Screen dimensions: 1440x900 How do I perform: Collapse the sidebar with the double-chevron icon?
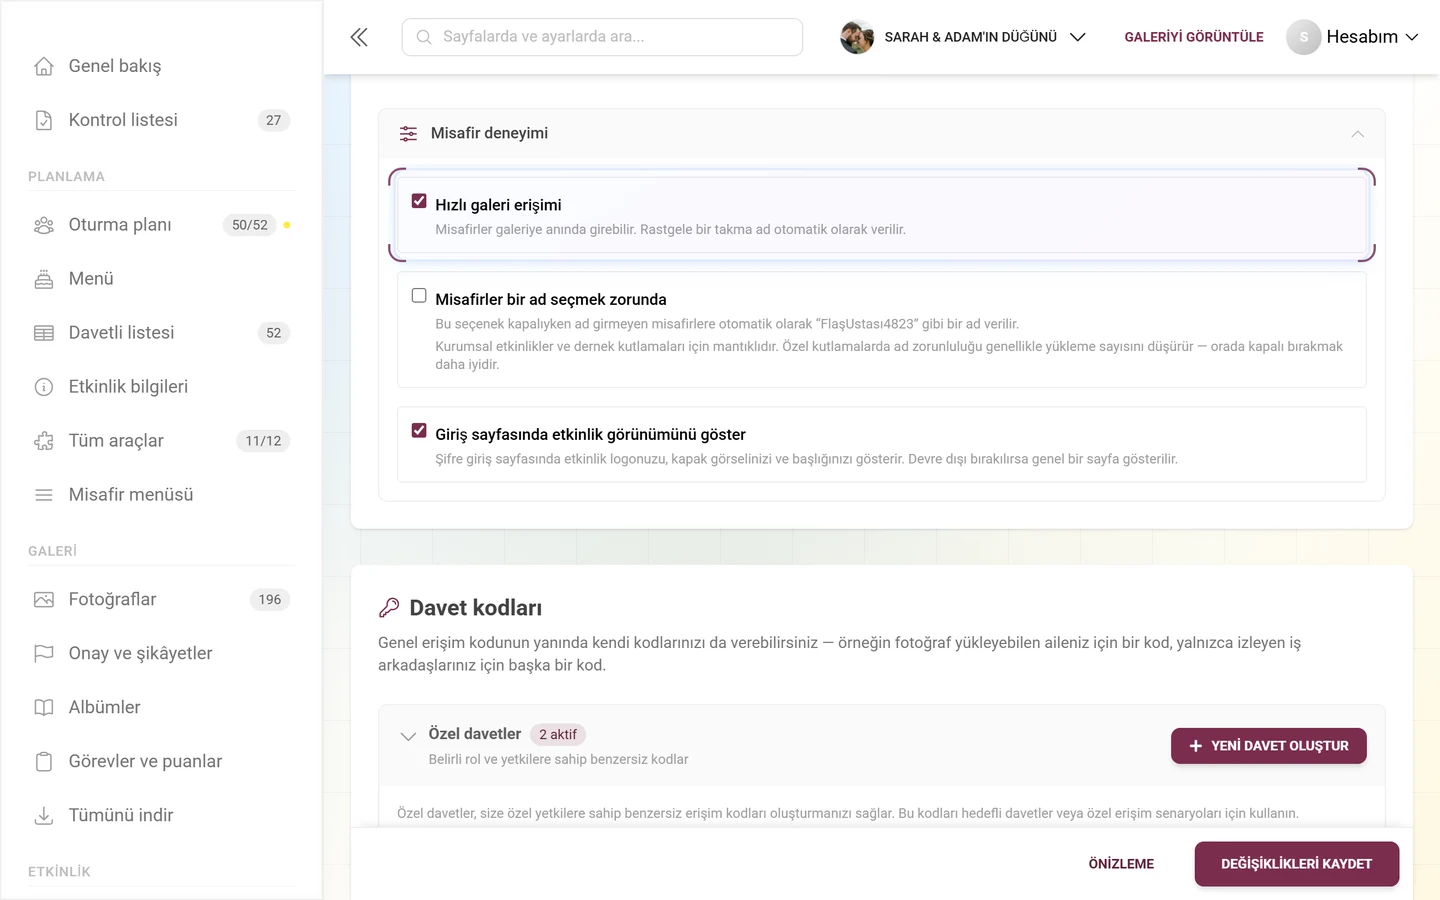[359, 37]
